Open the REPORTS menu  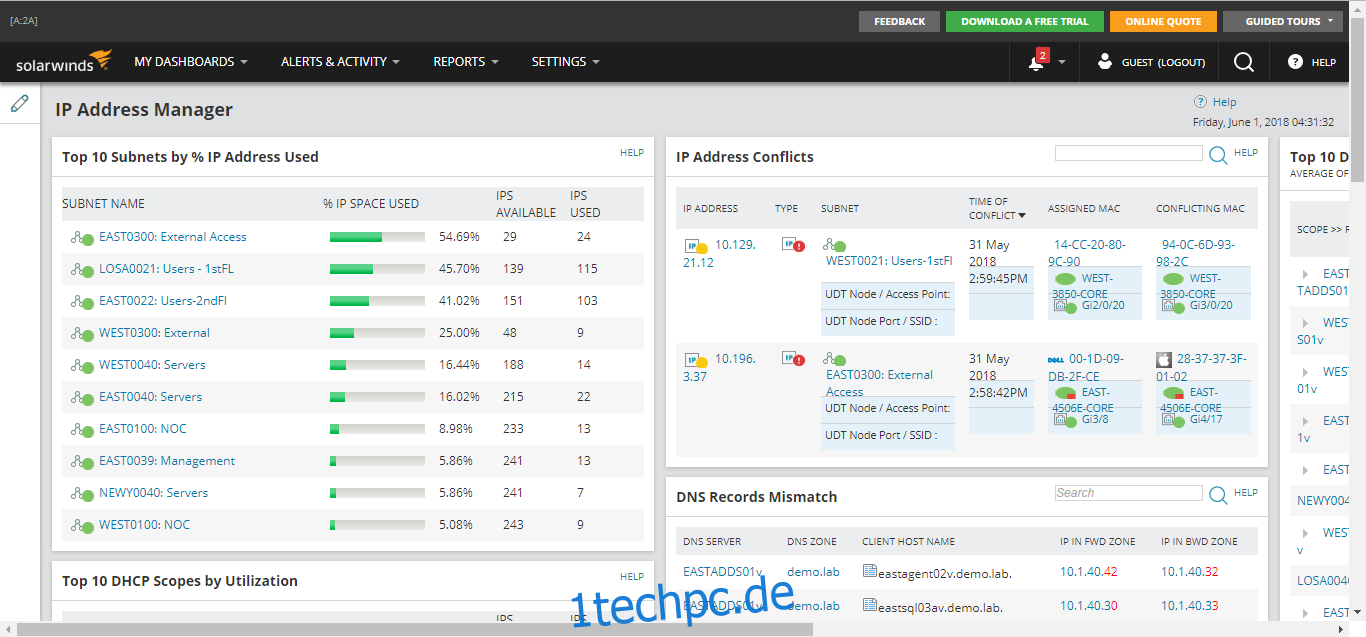(466, 62)
